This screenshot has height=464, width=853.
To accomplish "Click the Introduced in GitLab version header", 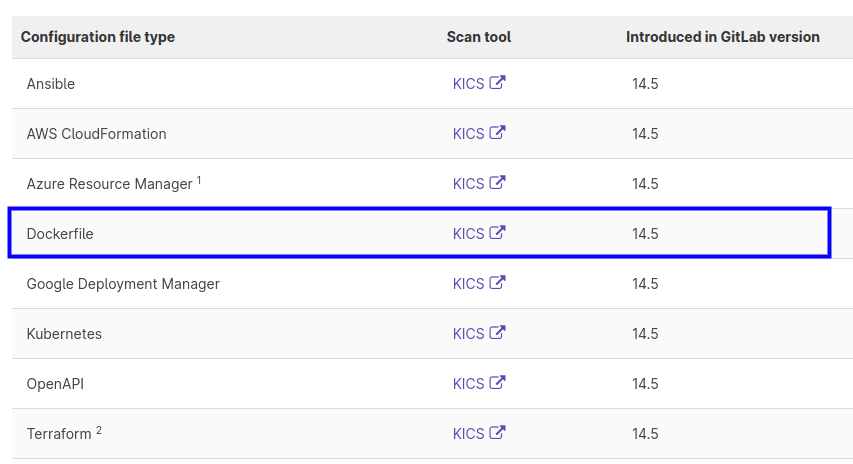I will click(723, 37).
